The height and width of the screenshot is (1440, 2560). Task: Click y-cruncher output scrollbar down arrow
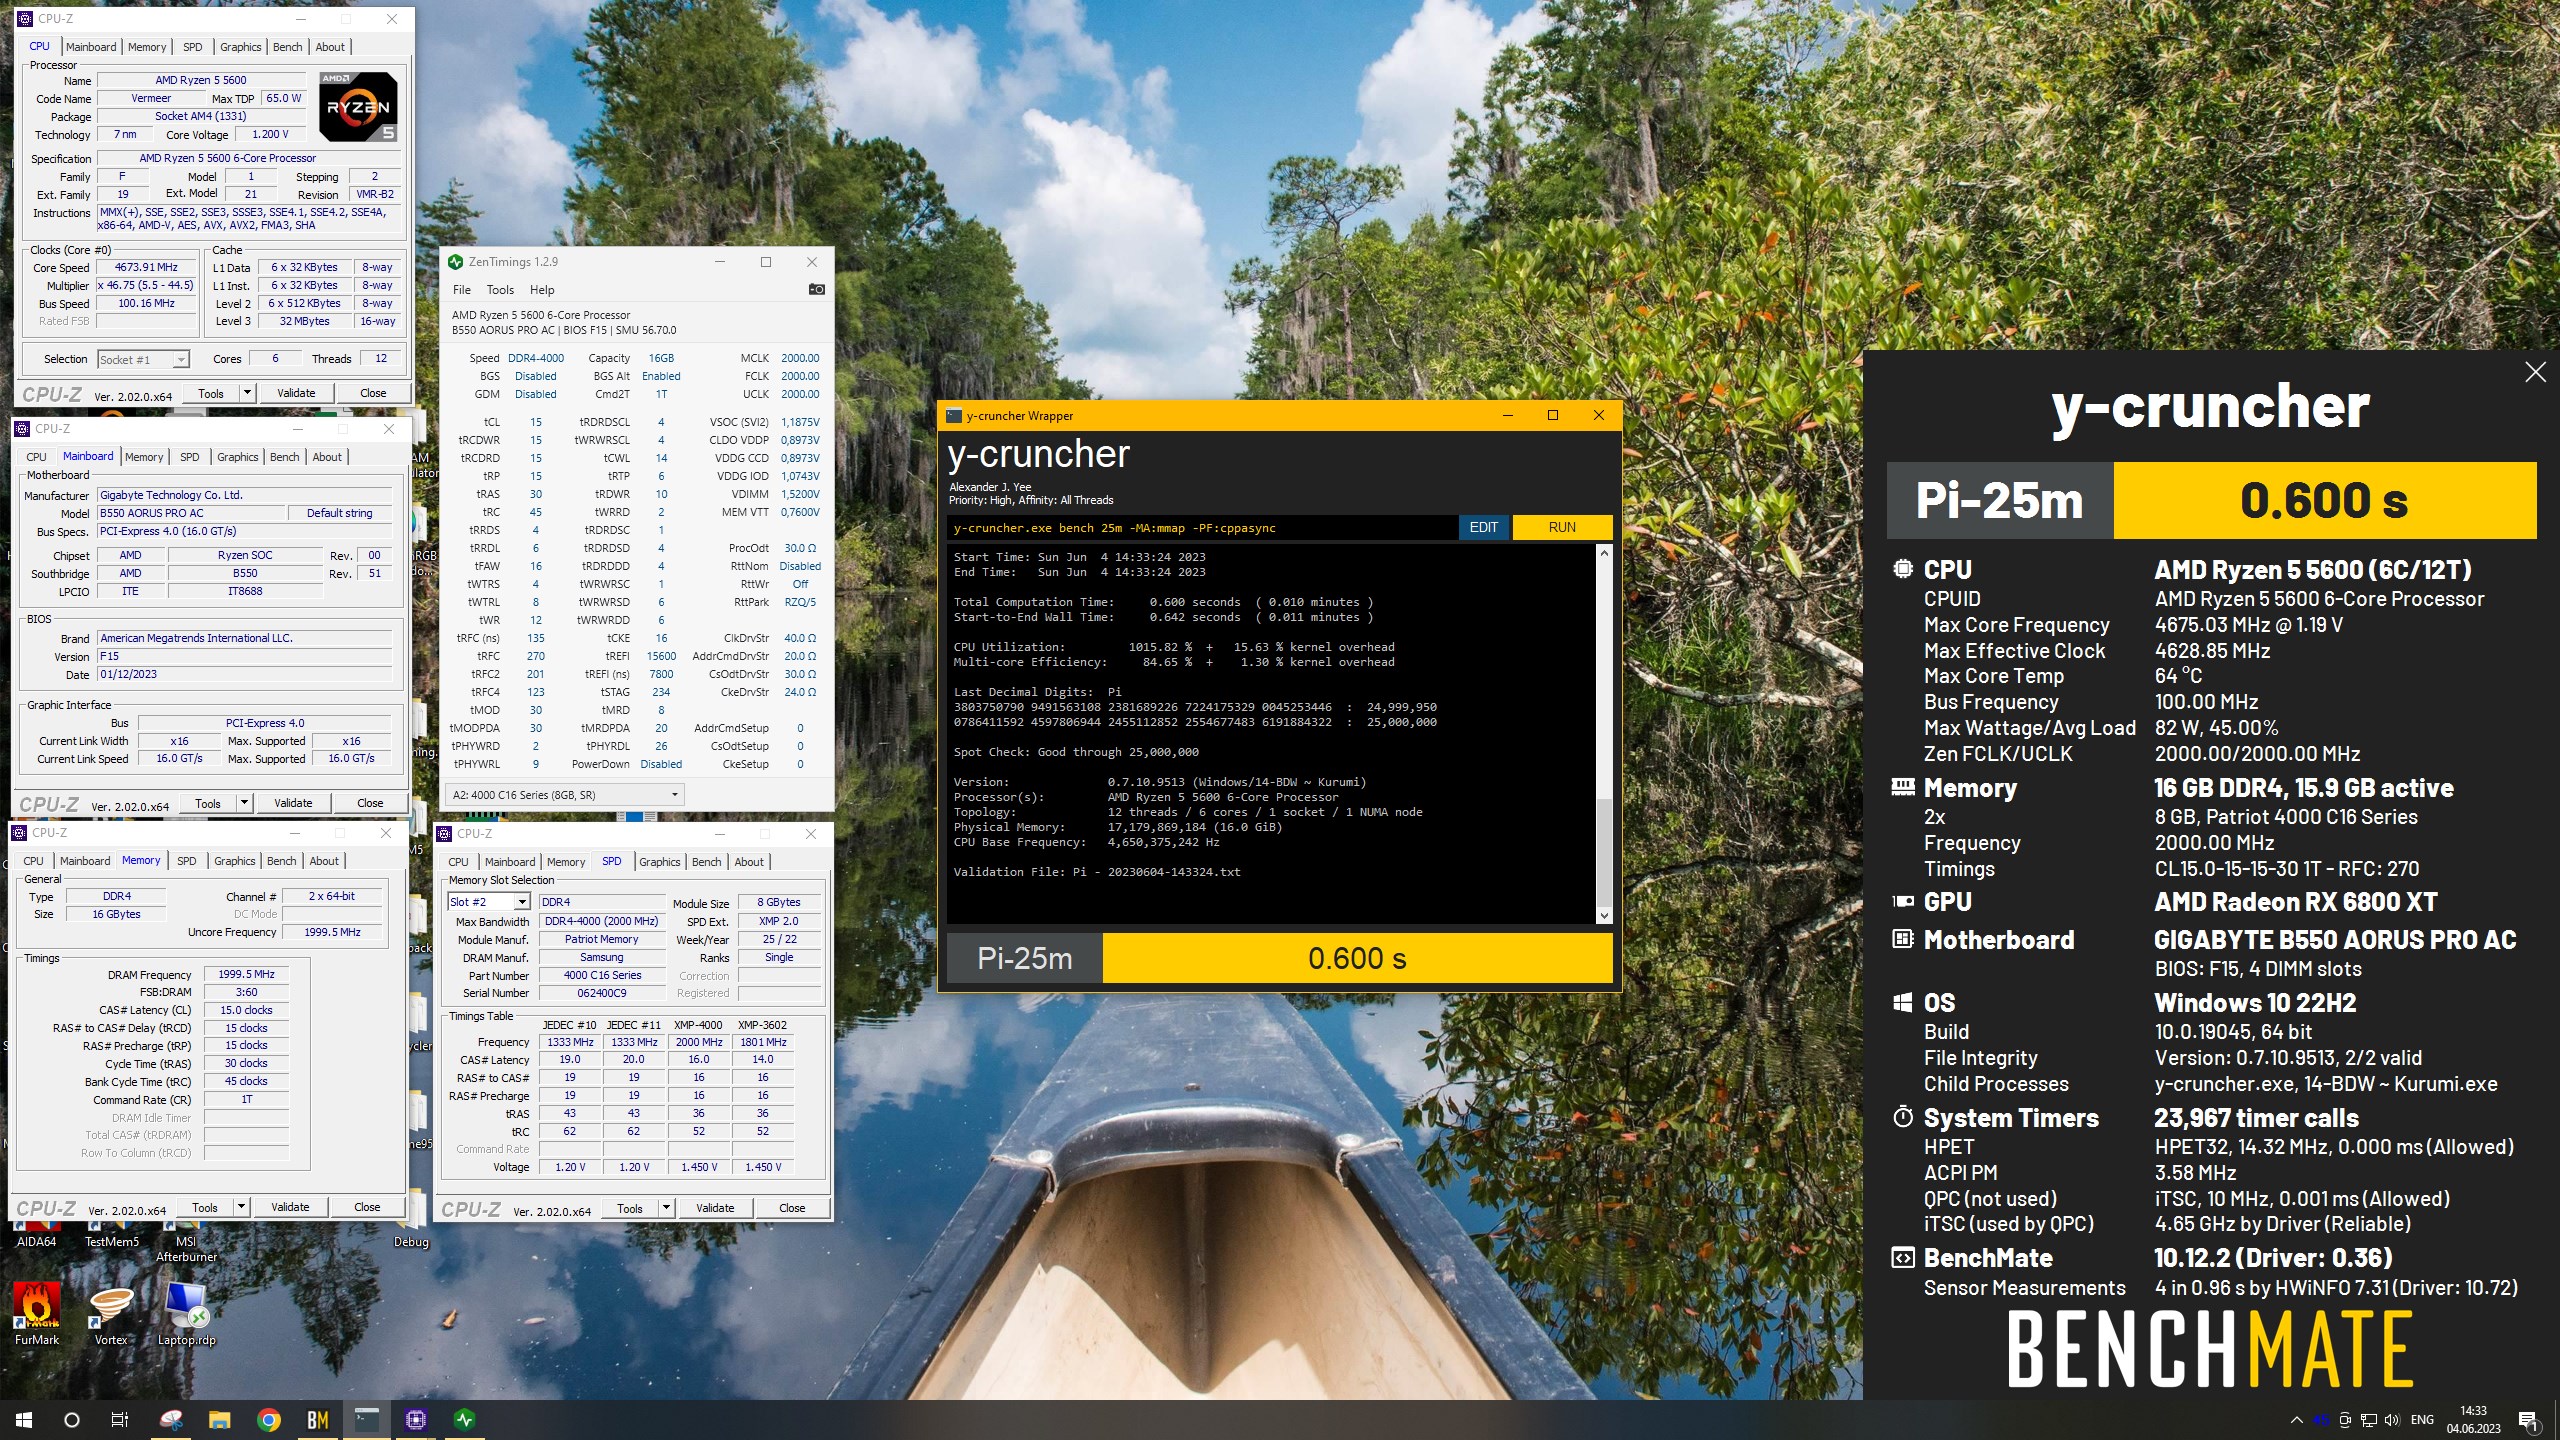[1604, 916]
